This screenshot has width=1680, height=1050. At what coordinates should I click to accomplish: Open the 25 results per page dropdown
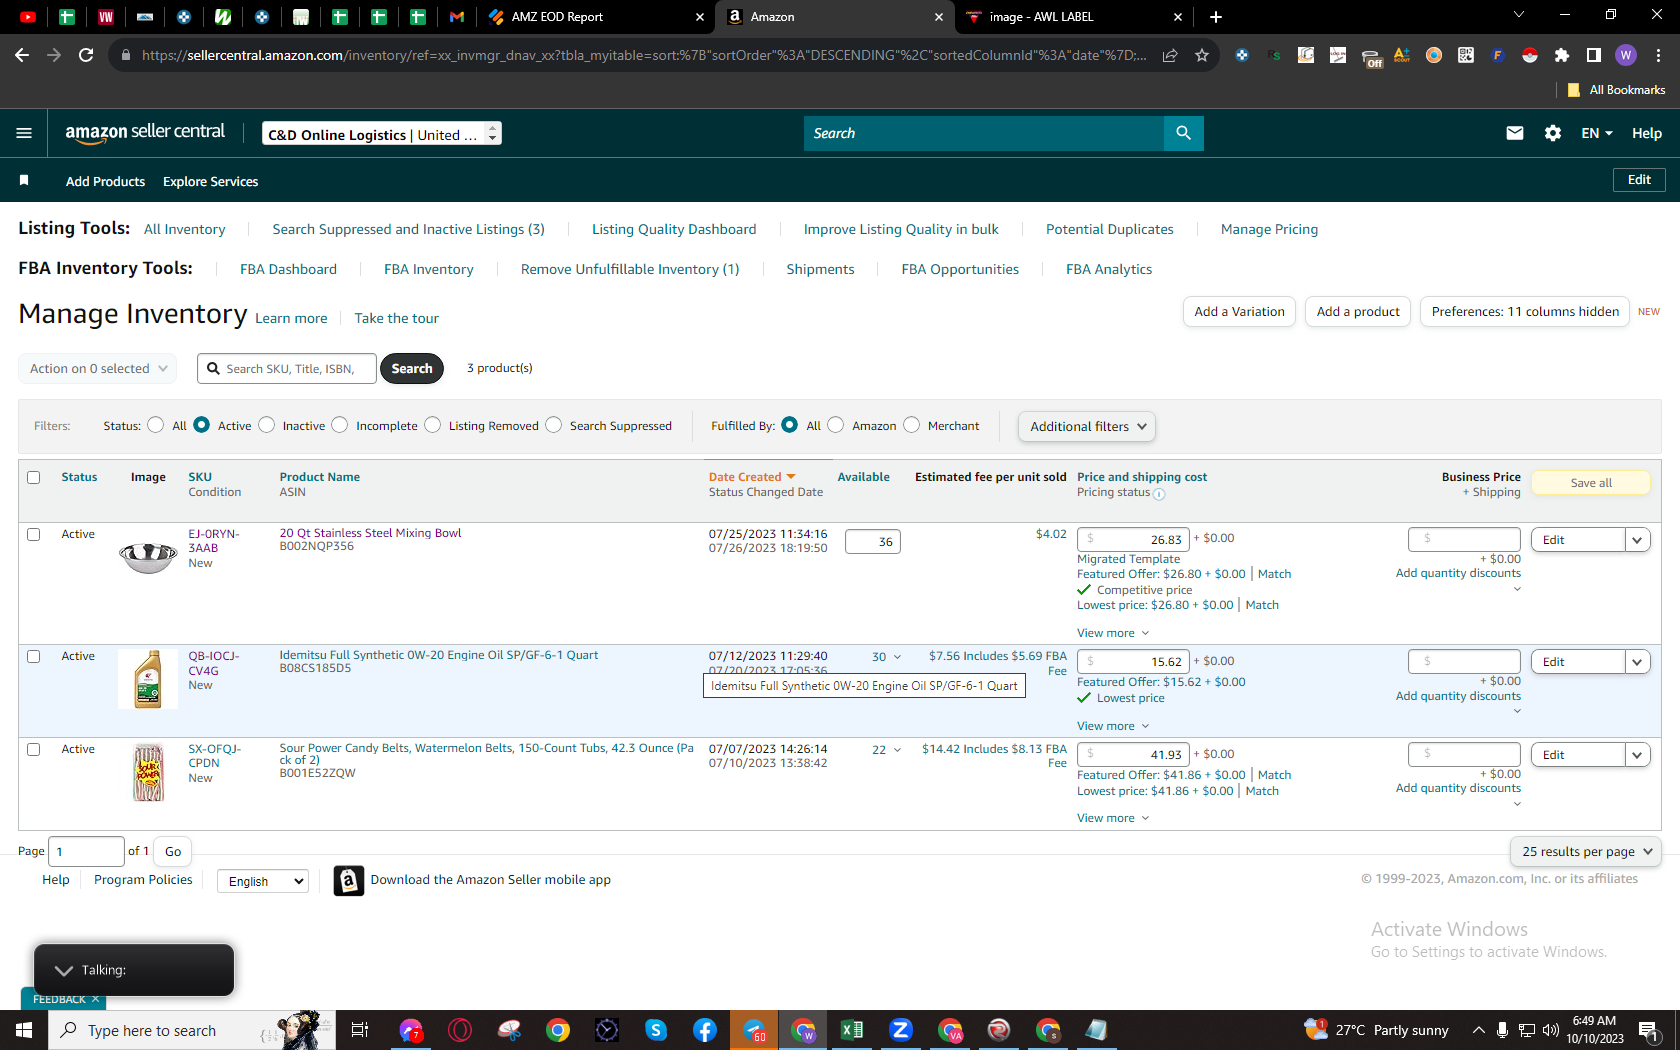point(1586,852)
